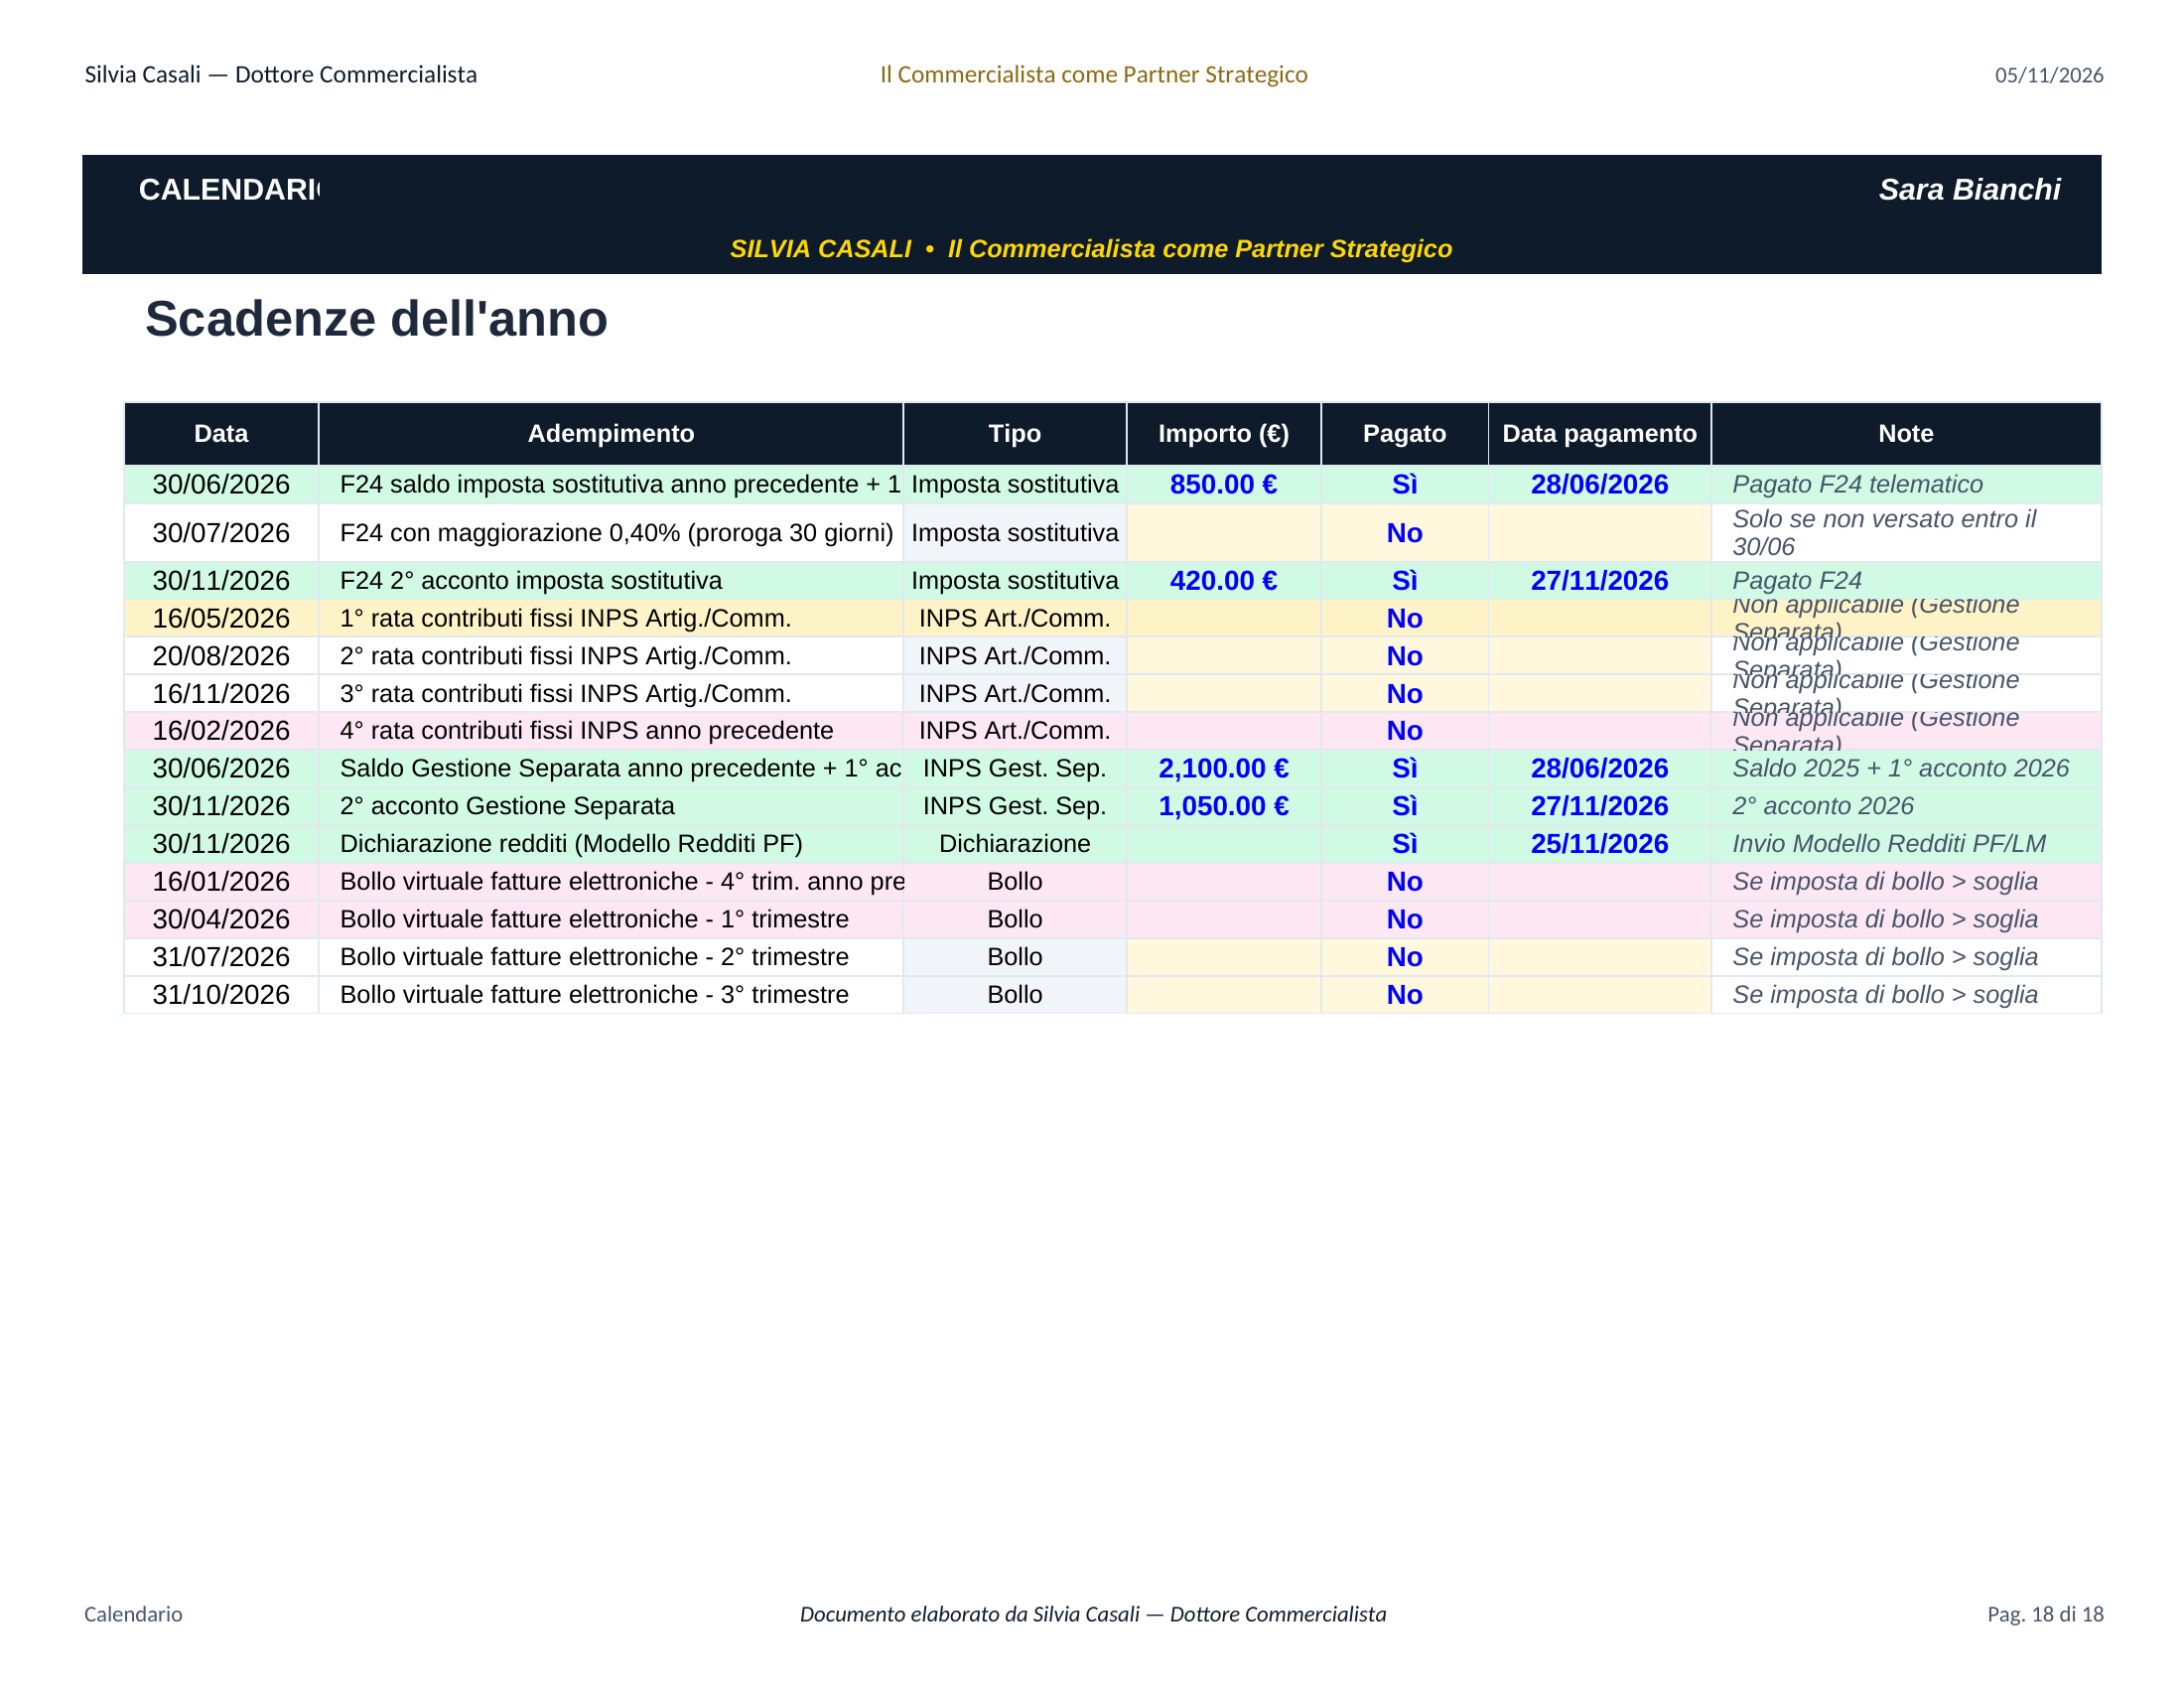Image resolution: width=2184 pixels, height=1688 pixels.
Task: Click 'F24 con maggiorazione 0,40% (proroga 30 giorni)'
Action: point(616,533)
